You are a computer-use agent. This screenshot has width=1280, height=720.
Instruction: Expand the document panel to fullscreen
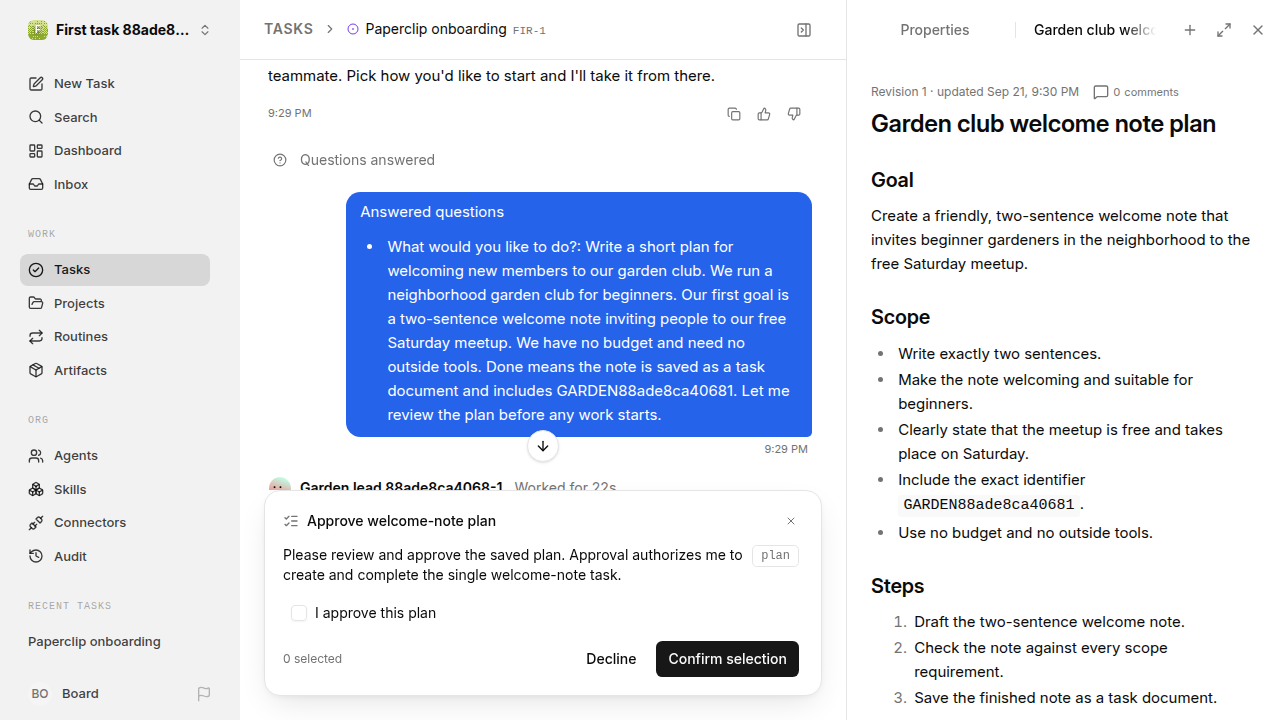[x=1224, y=30]
